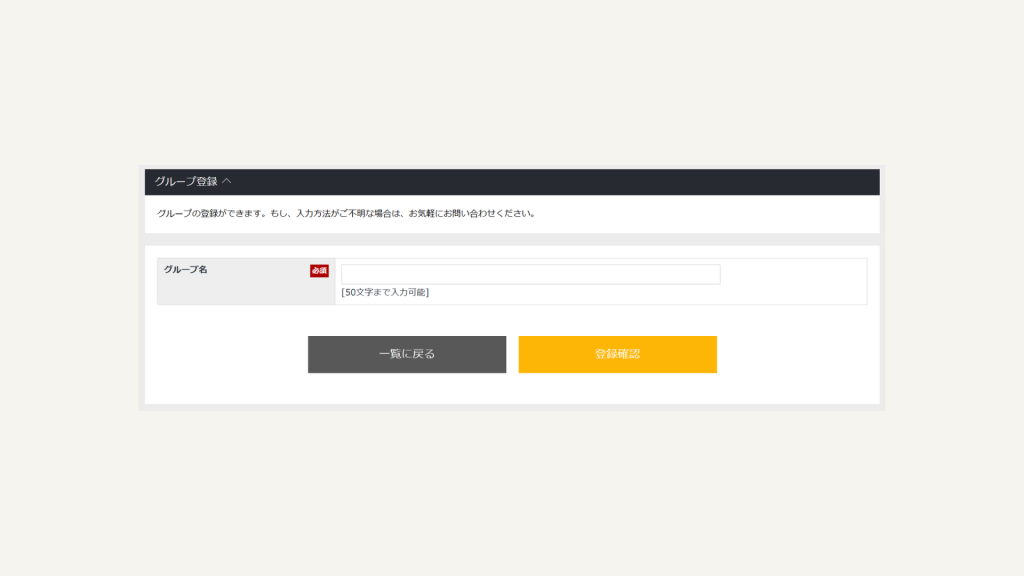Click the グループ名 label
The width and height of the screenshot is (1024, 576).
click(185, 270)
